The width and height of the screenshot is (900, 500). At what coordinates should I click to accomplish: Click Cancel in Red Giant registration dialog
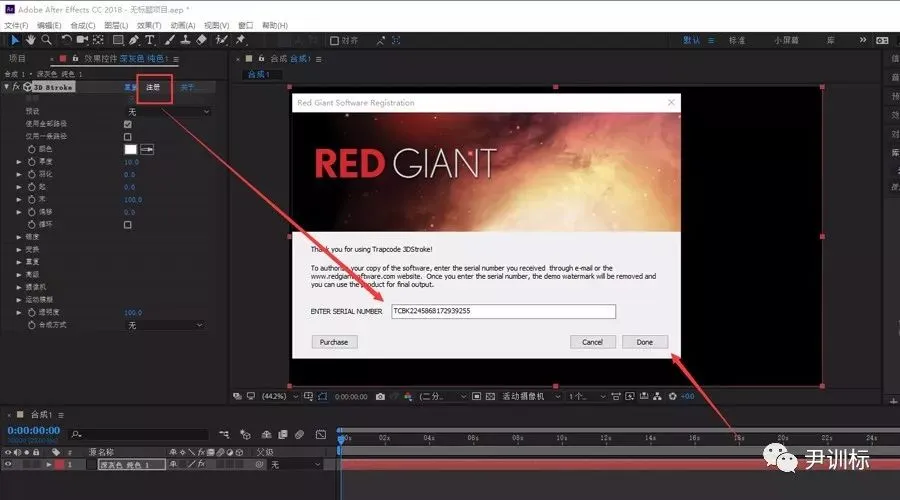pos(592,342)
